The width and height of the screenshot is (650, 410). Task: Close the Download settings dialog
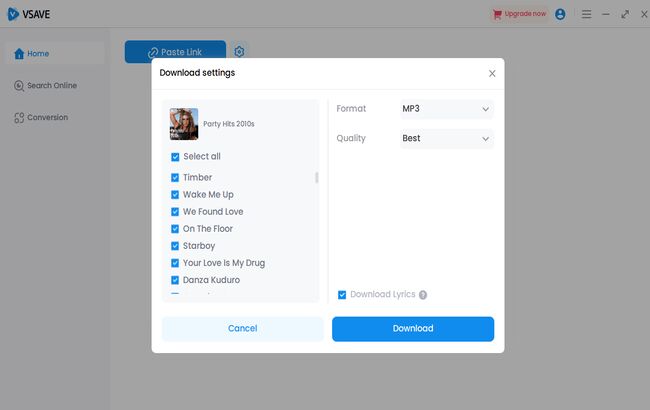492,73
